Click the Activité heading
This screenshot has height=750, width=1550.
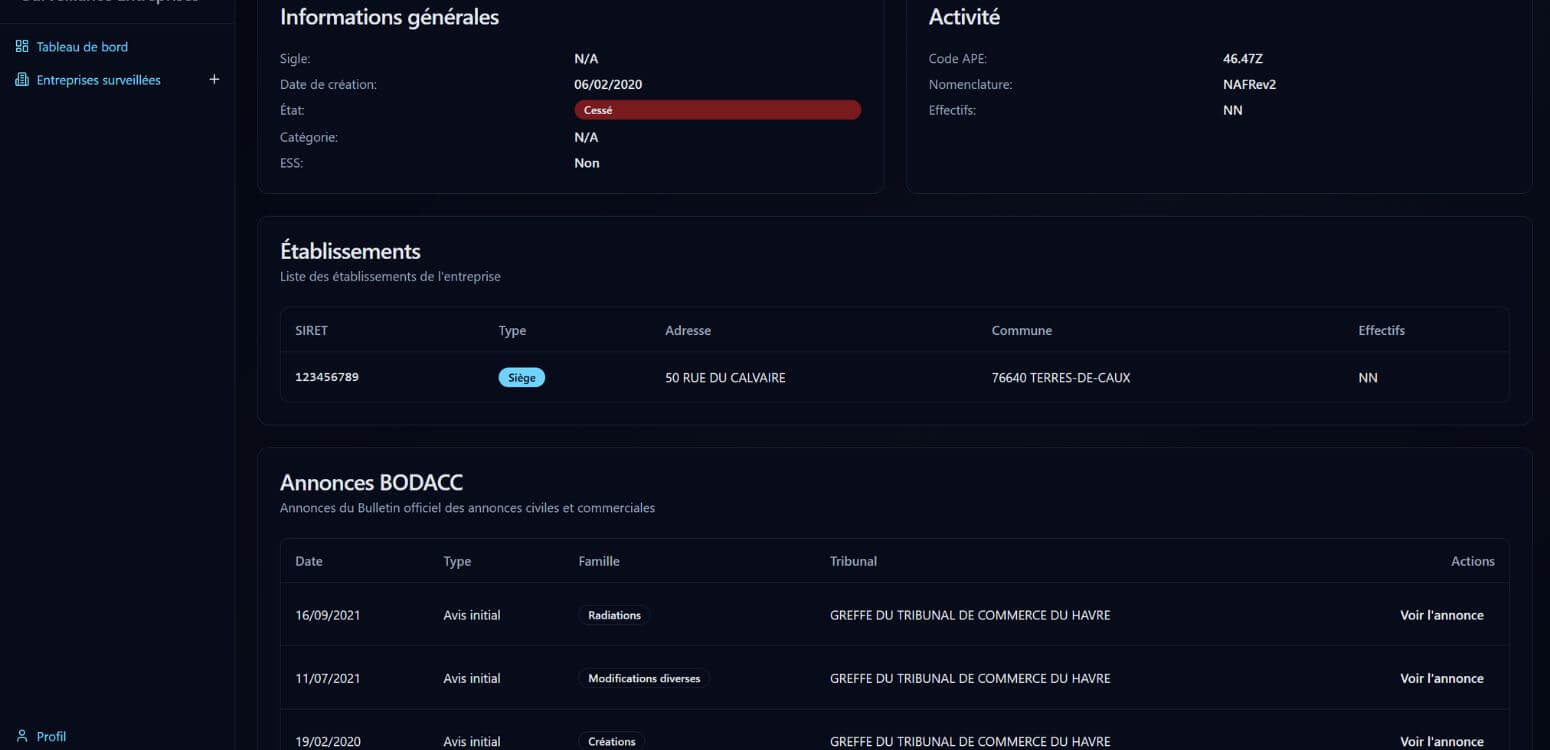(964, 17)
